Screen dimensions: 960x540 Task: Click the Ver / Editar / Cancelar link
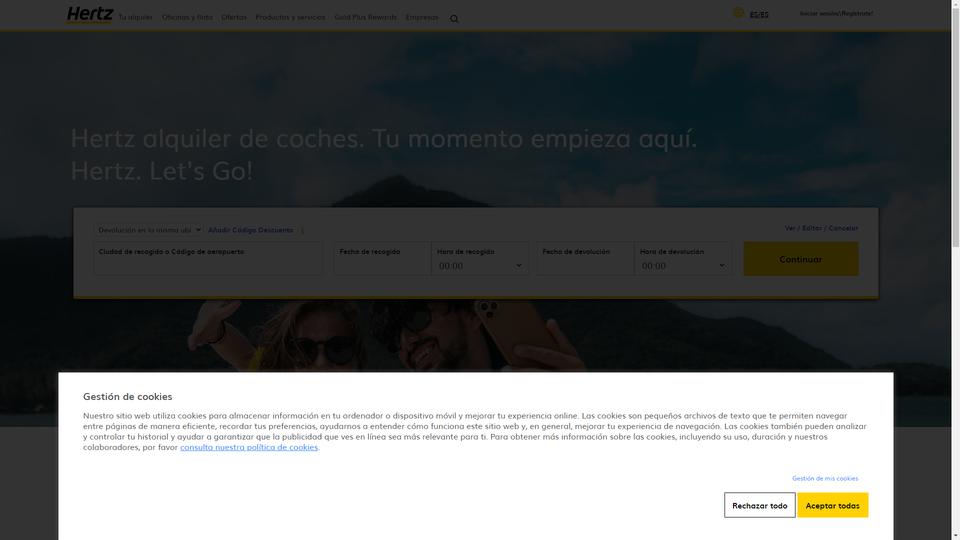pos(822,228)
